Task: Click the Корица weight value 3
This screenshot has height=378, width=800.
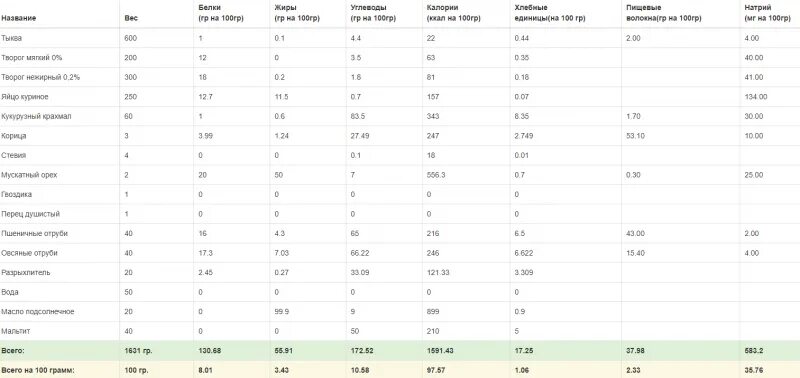Action: point(127,136)
